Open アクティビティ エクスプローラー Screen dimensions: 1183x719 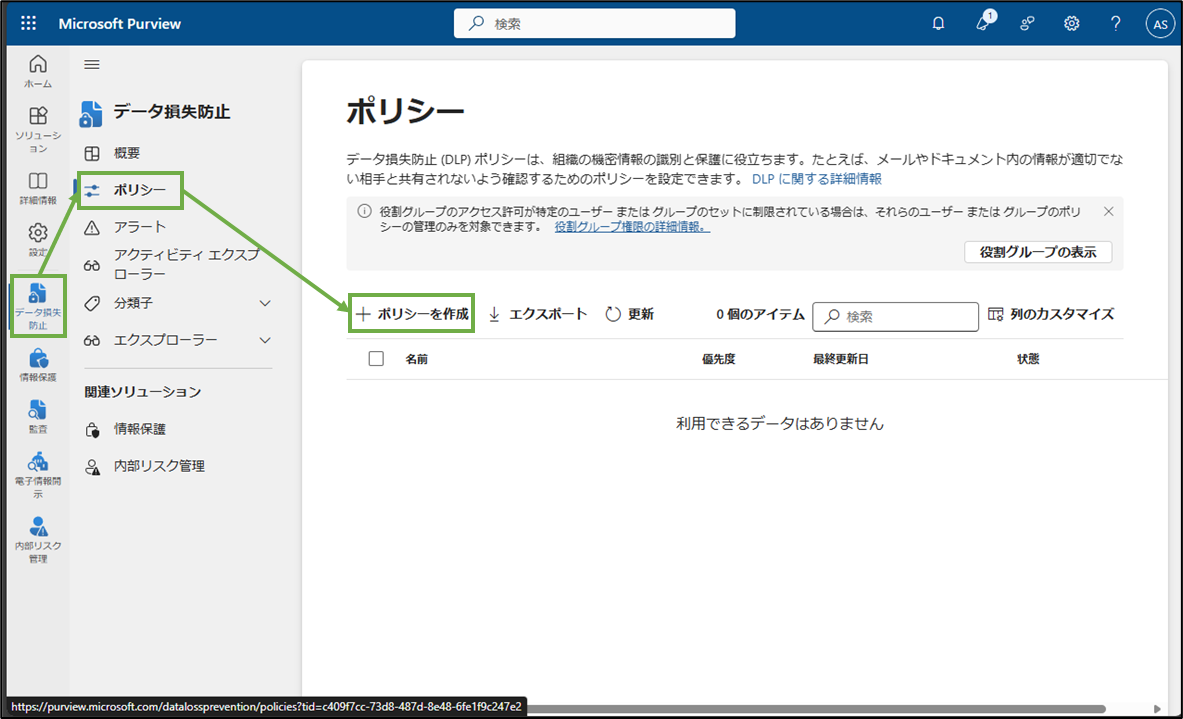pos(160,262)
